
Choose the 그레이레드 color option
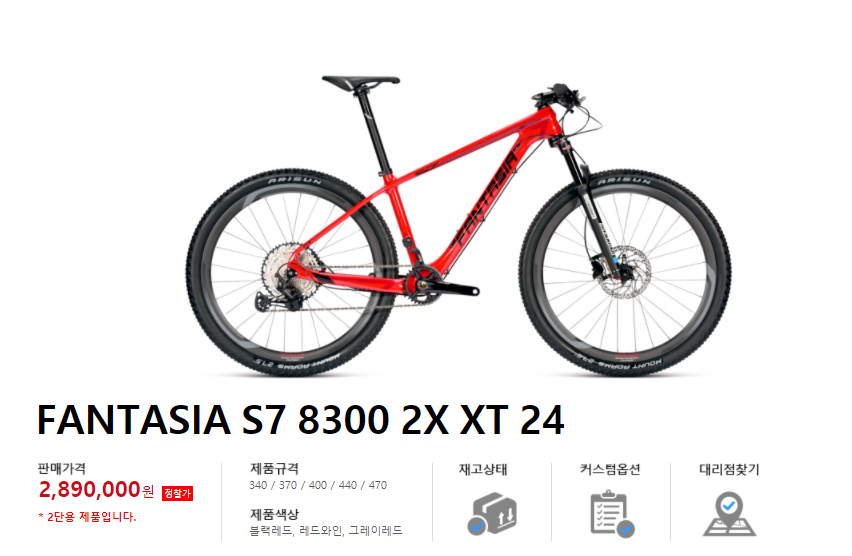(375, 530)
